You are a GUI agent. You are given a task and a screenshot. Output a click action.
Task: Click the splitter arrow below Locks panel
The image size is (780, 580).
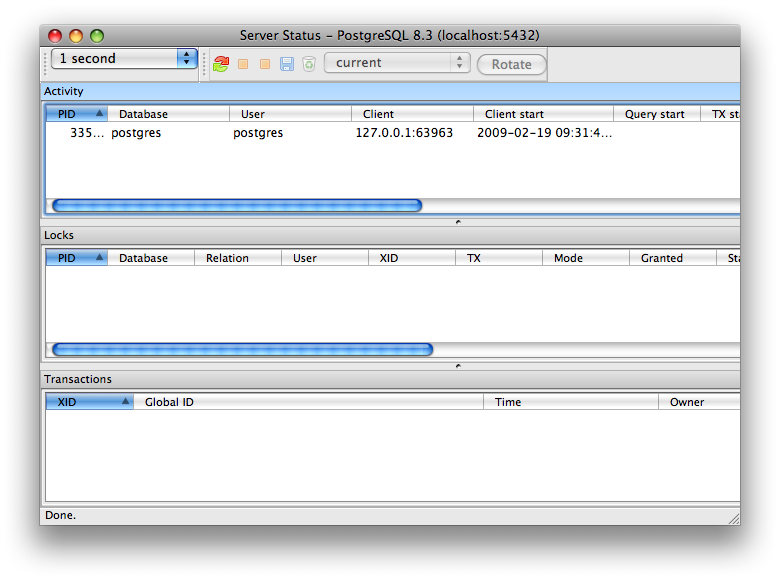tap(458, 366)
